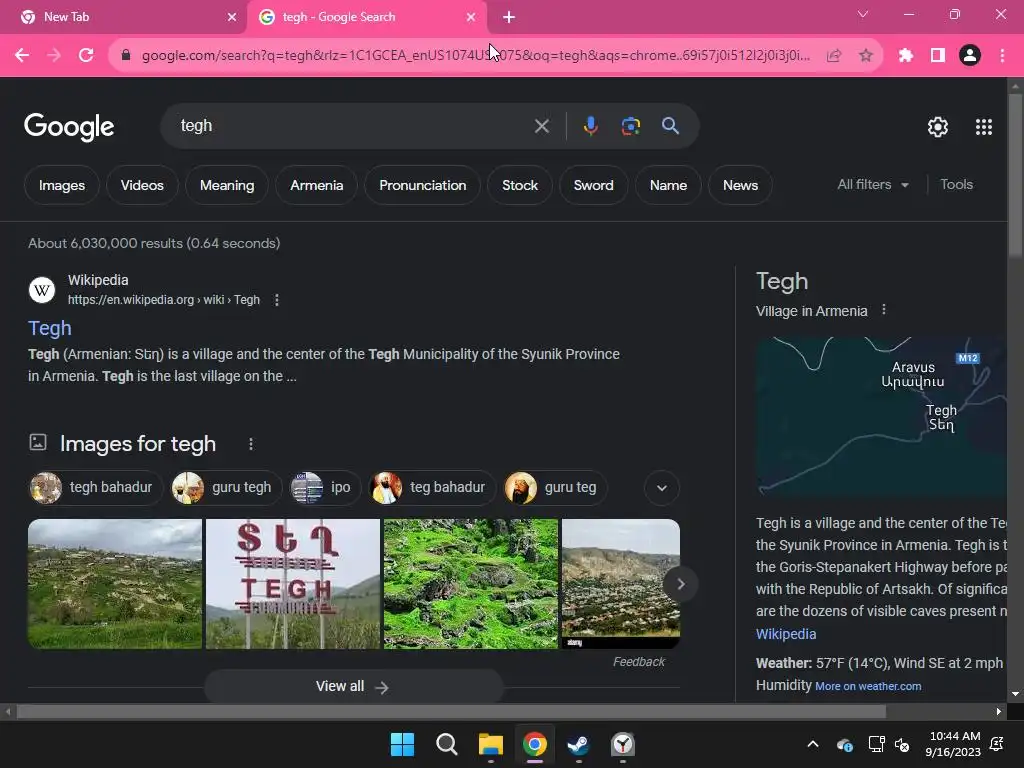Open the Tegh Wikipedia result title

coord(50,328)
